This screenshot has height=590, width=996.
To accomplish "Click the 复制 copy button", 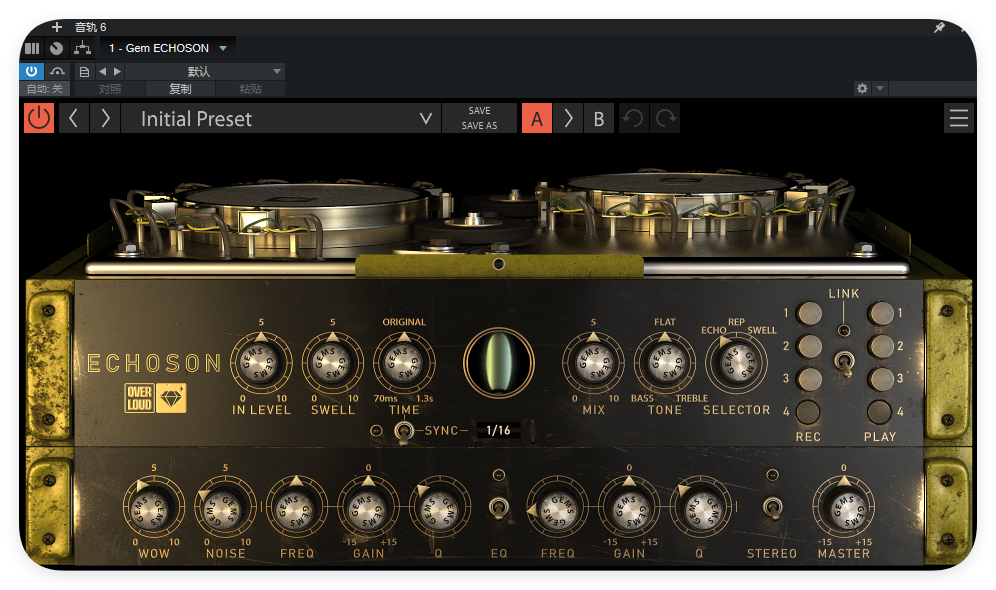I will 180,89.
